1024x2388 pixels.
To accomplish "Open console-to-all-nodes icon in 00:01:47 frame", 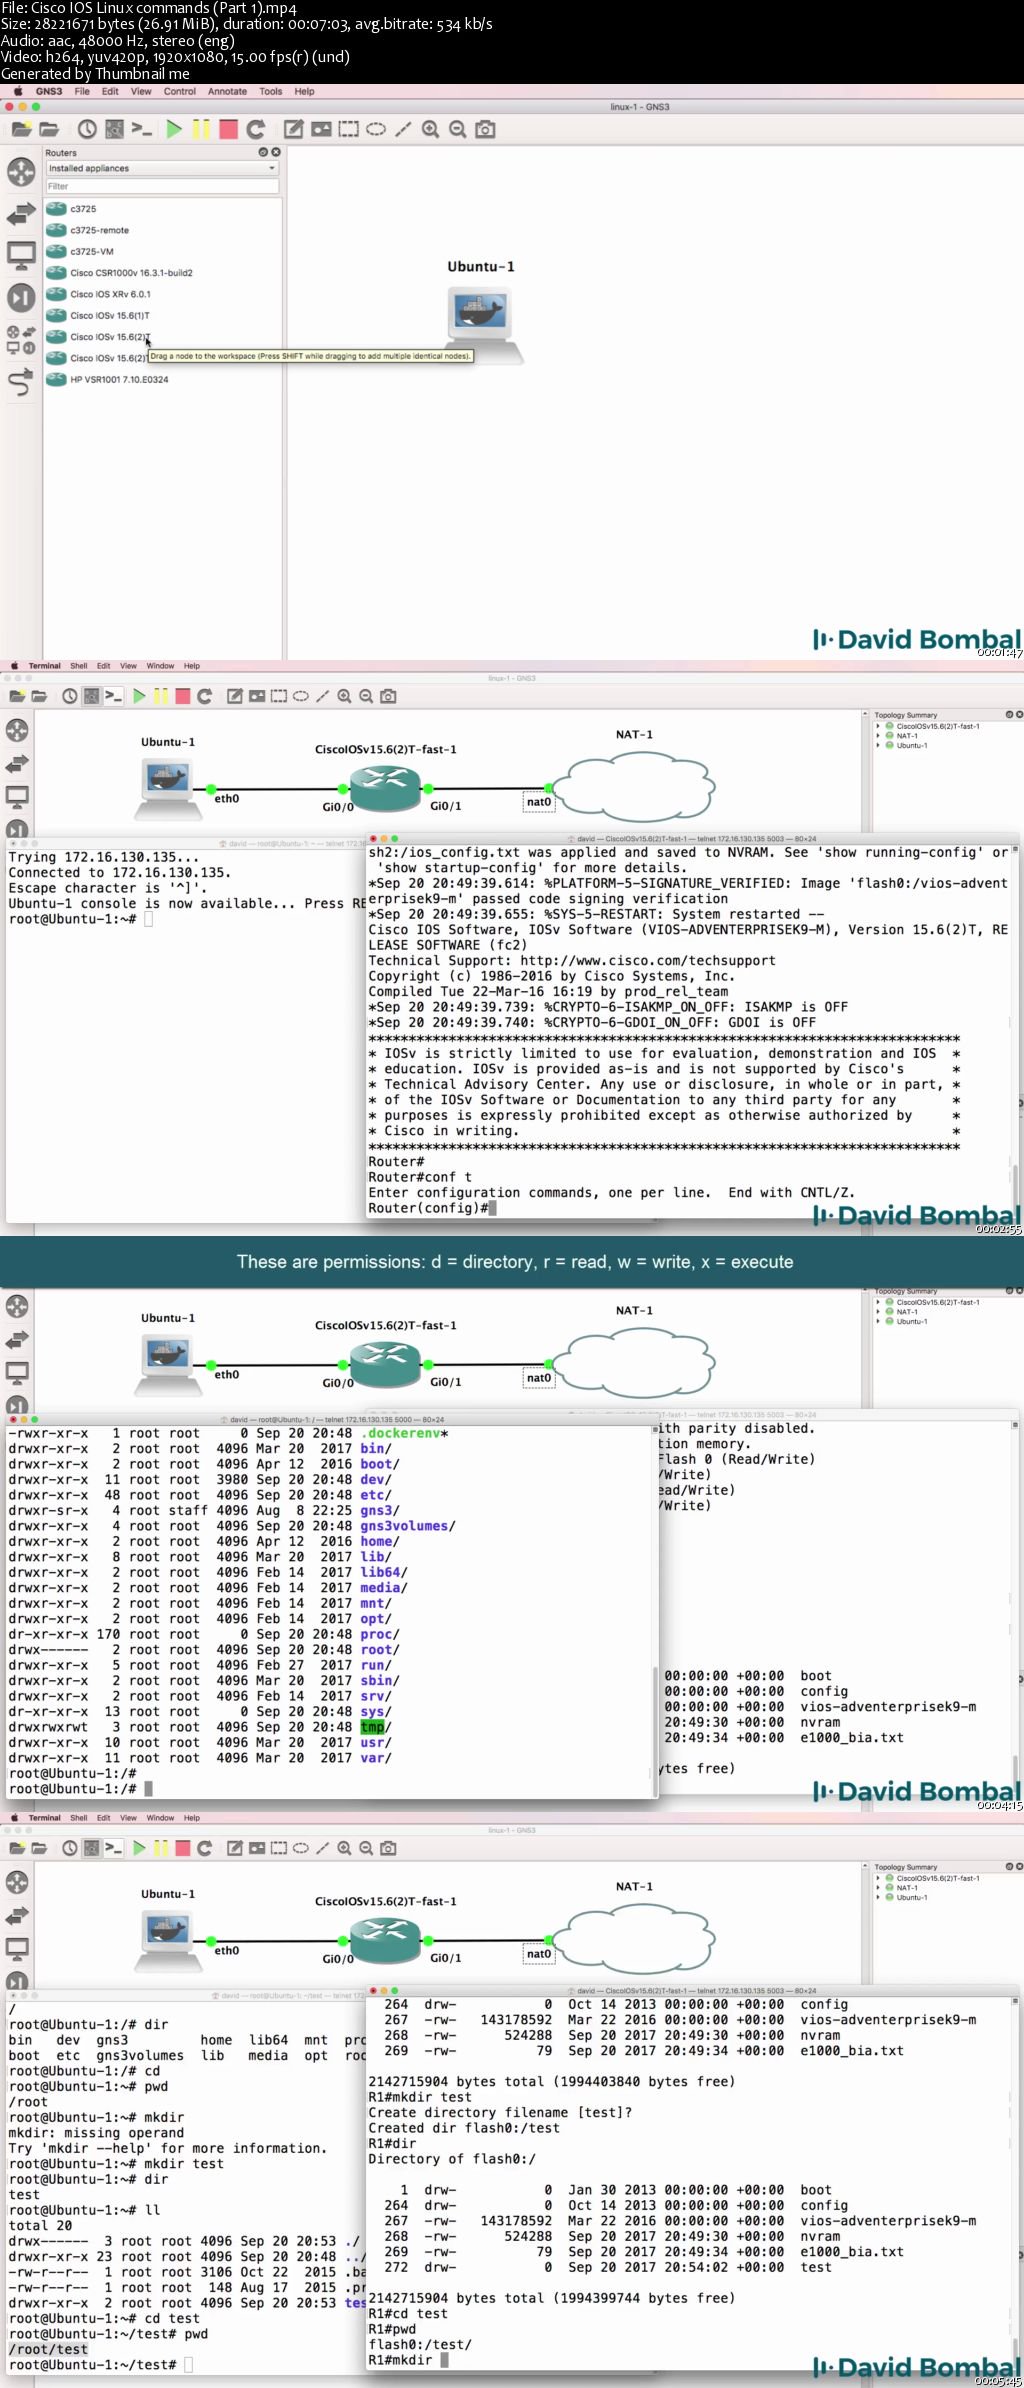I will (142, 129).
